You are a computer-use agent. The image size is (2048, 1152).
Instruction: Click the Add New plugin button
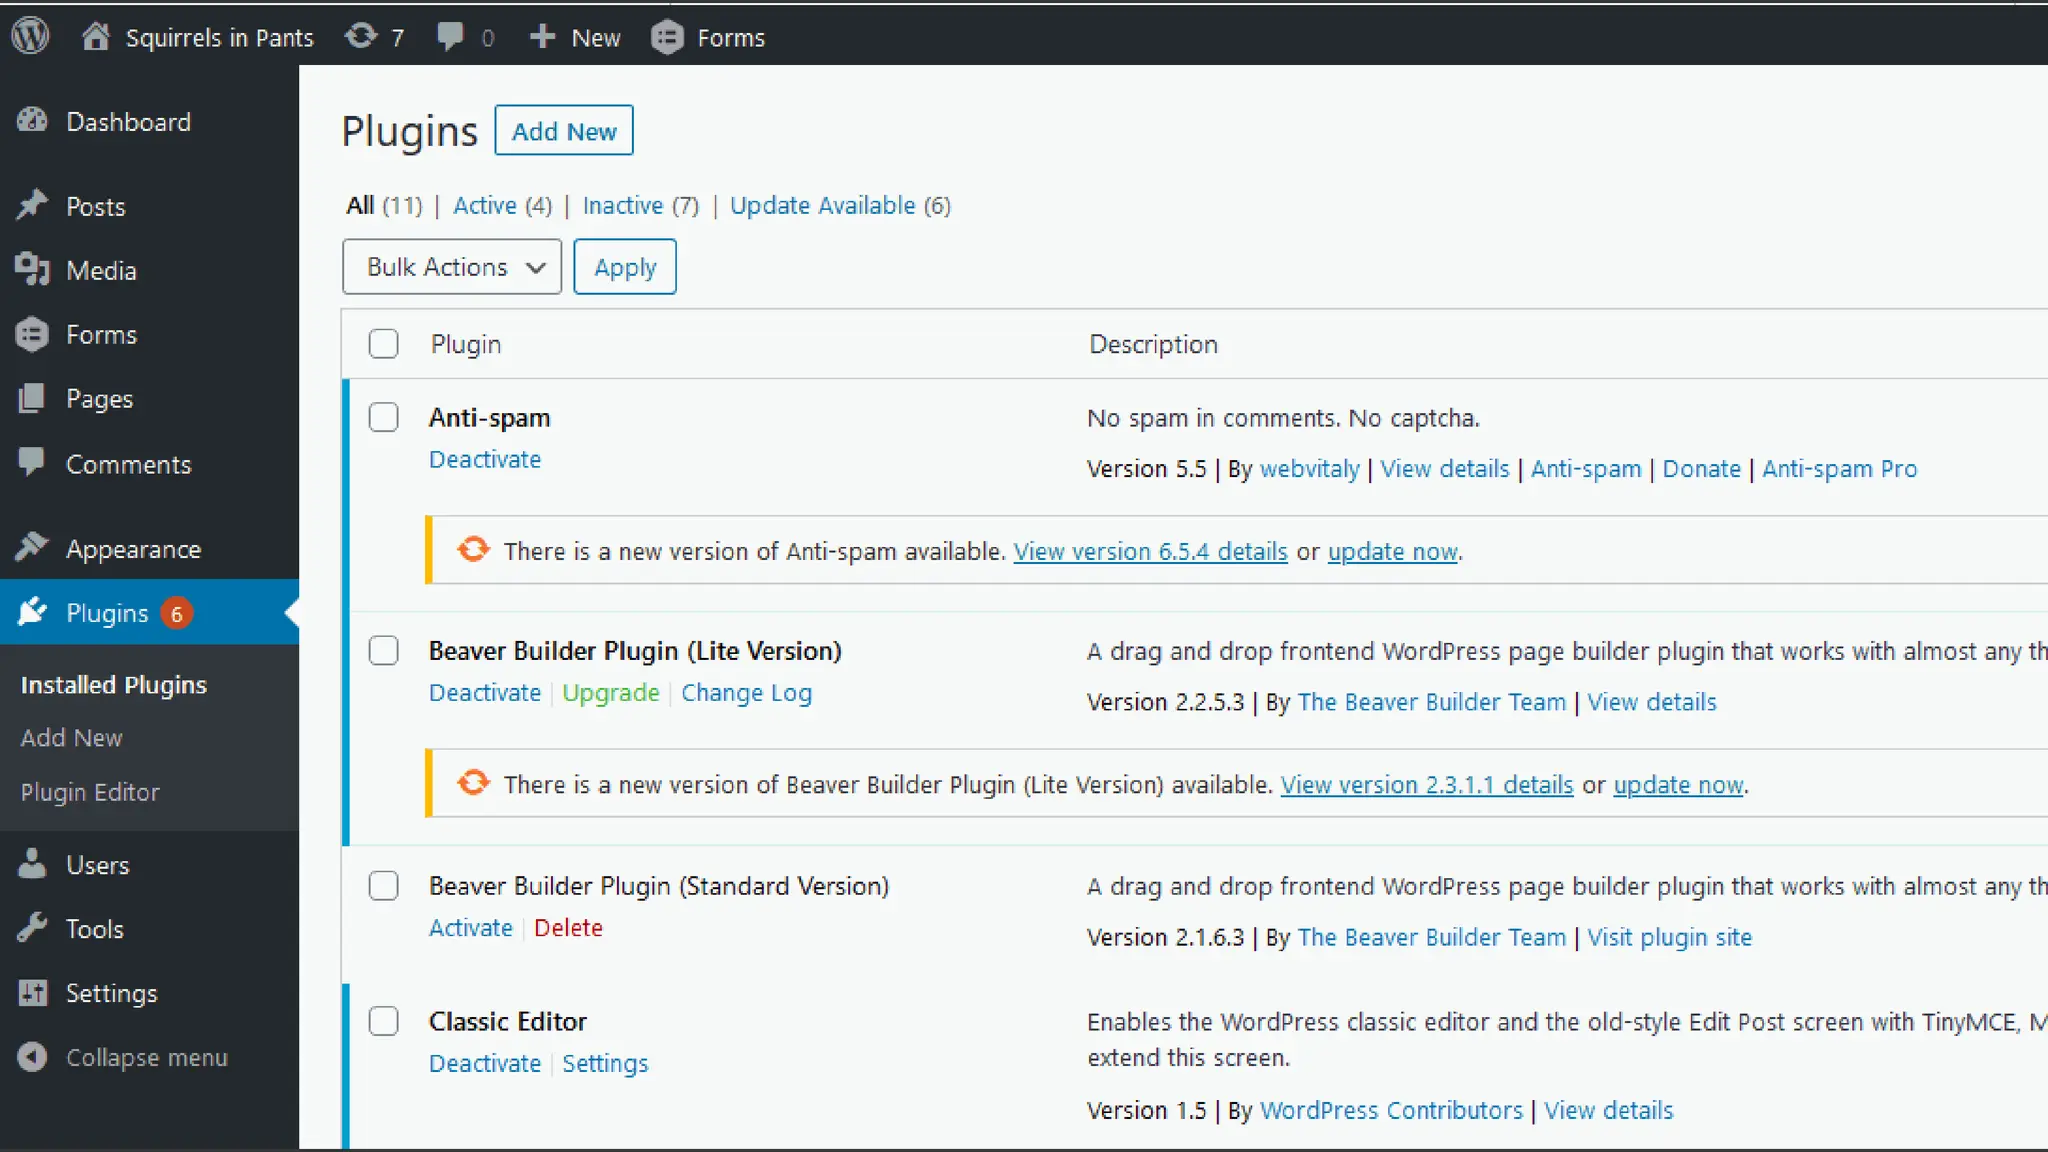[564, 131]
